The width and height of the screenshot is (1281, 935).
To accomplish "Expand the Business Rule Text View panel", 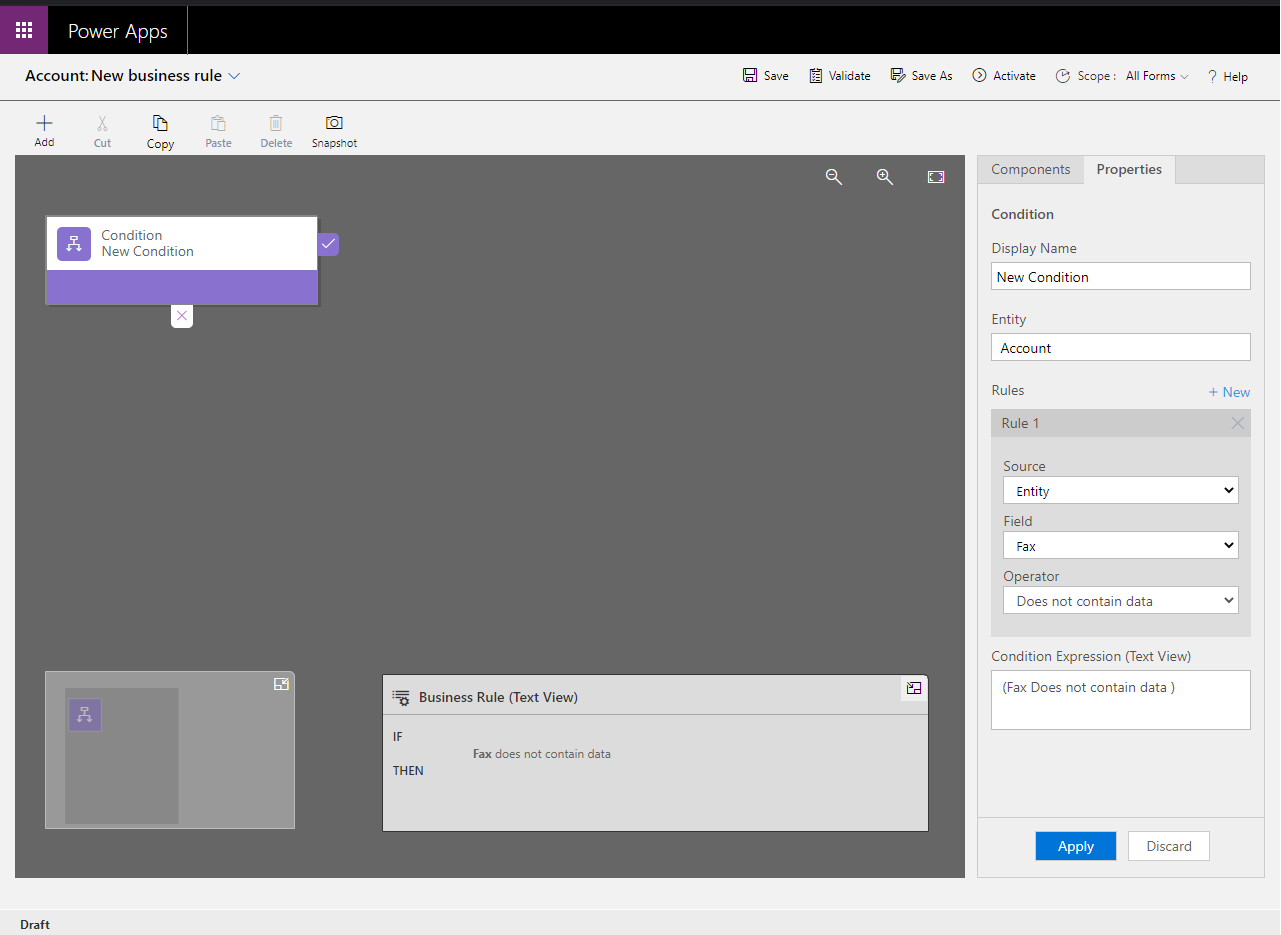I will coord(913,688).
